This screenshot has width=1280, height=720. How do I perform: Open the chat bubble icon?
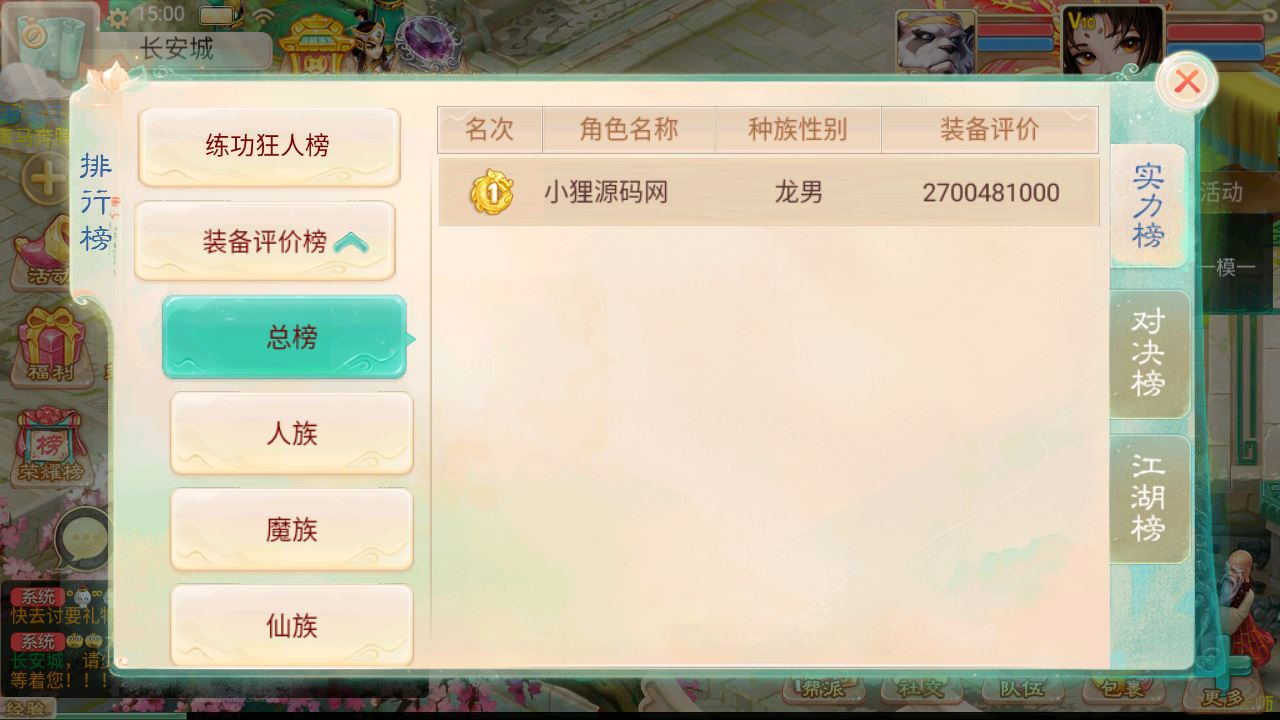(84, 541)
